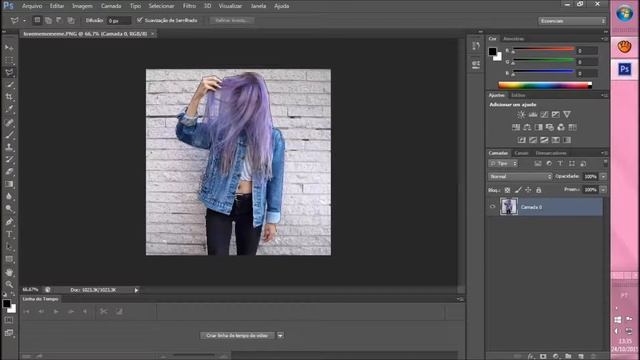Open the Imagem menu
Image resolution: width=640 pixels, height=360 pixels.
click(x=82, y=6)
